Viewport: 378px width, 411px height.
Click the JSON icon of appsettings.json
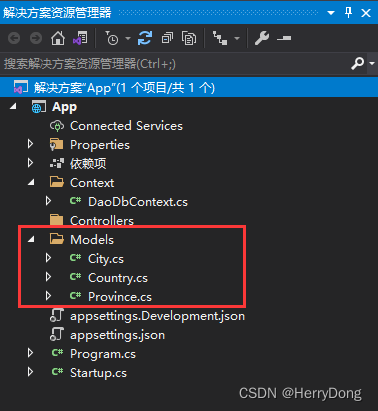click(57, 334)
